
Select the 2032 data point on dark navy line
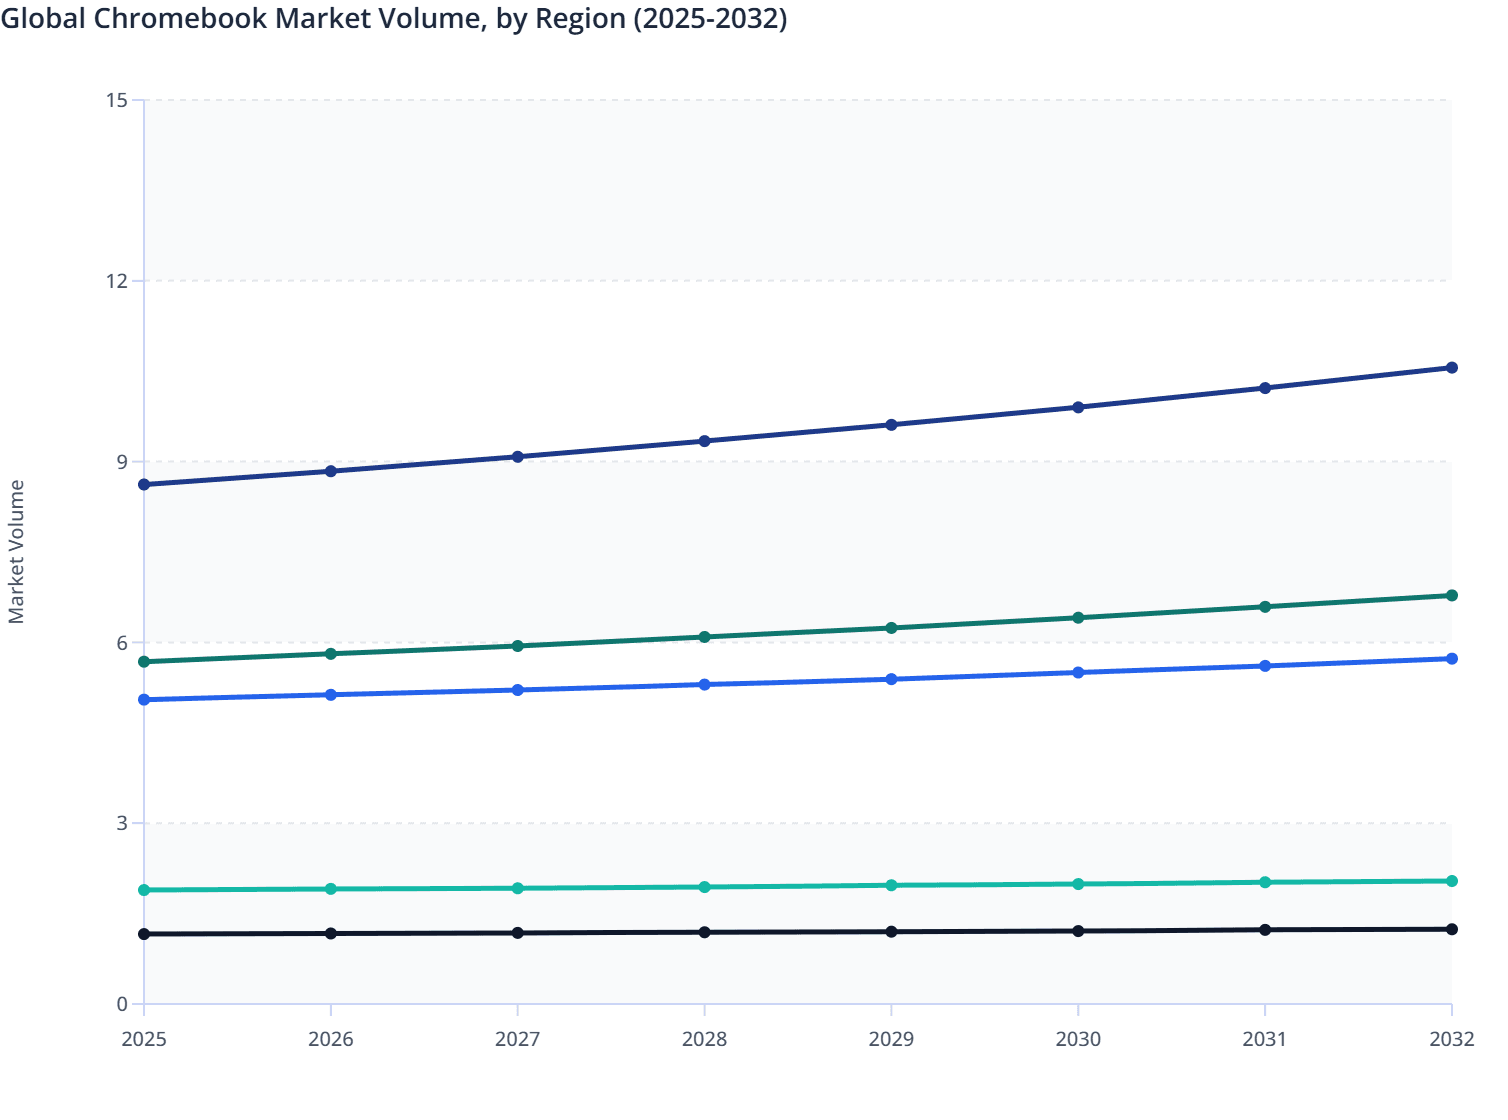(1452, 367)
